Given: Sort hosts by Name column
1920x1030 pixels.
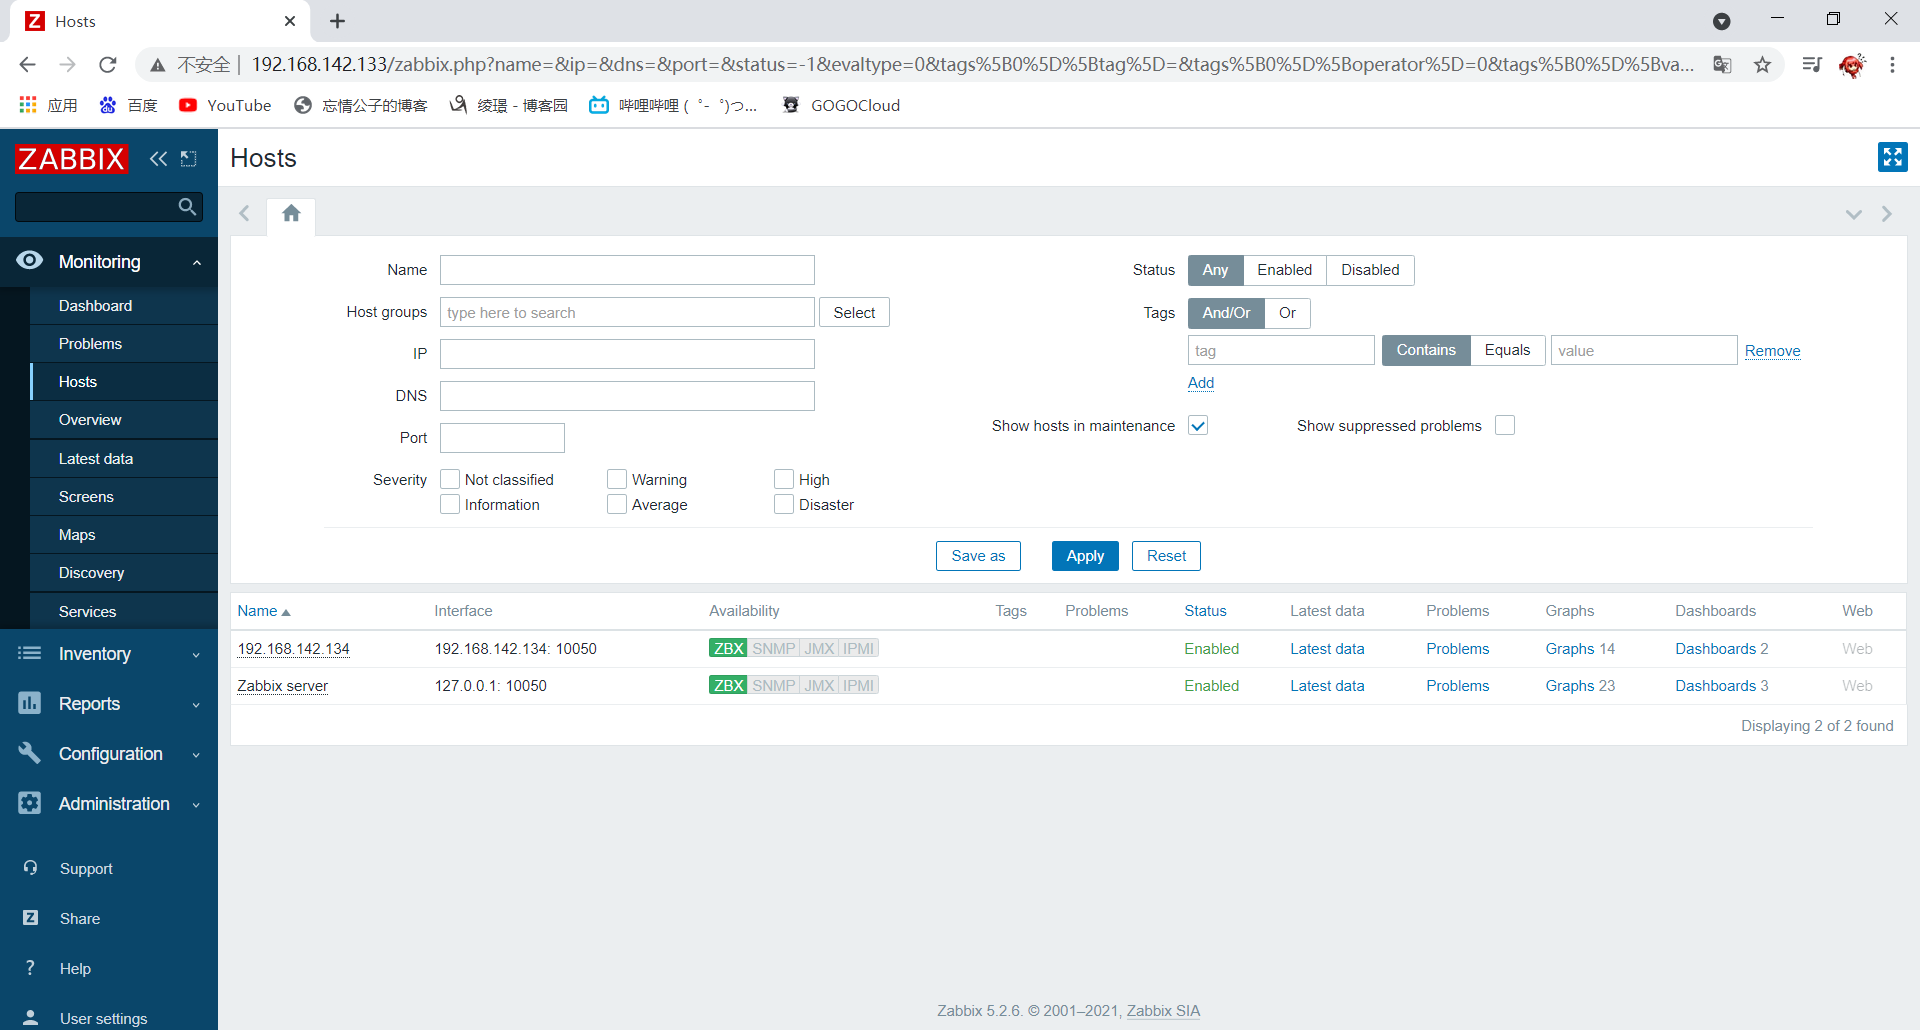Looking at the screenshot, I should (x=263, y=611).
